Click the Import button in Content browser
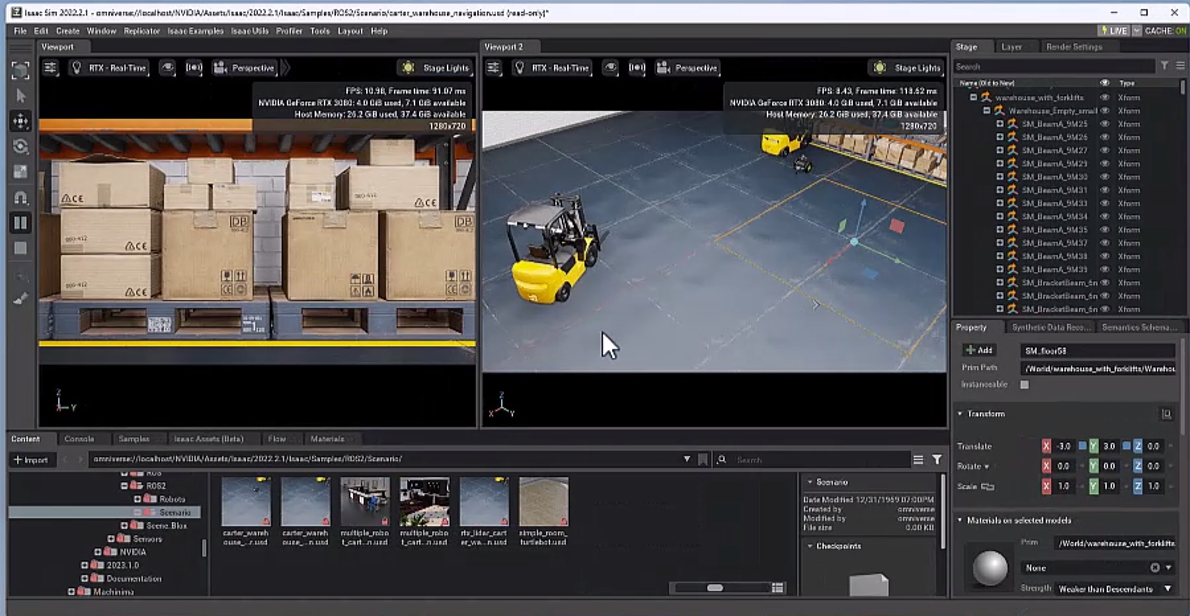1190x616 pixels. (x=30, y=460)
